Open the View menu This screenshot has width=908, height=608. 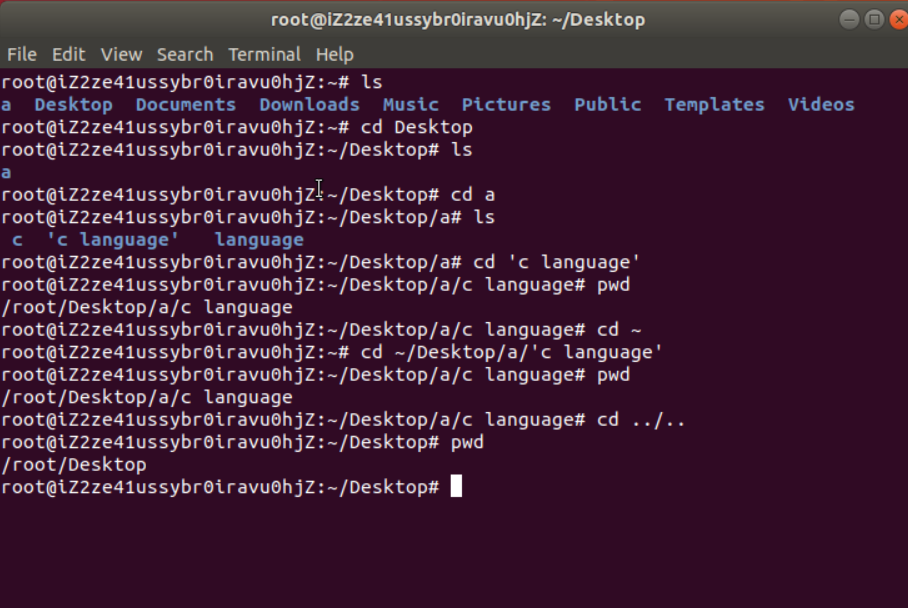121,54
